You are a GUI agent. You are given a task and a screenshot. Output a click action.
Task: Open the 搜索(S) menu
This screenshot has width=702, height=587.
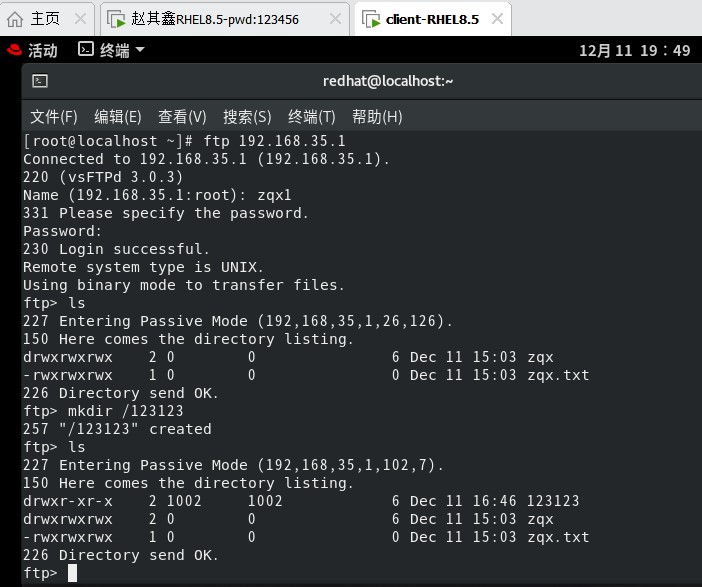[247, 117]
